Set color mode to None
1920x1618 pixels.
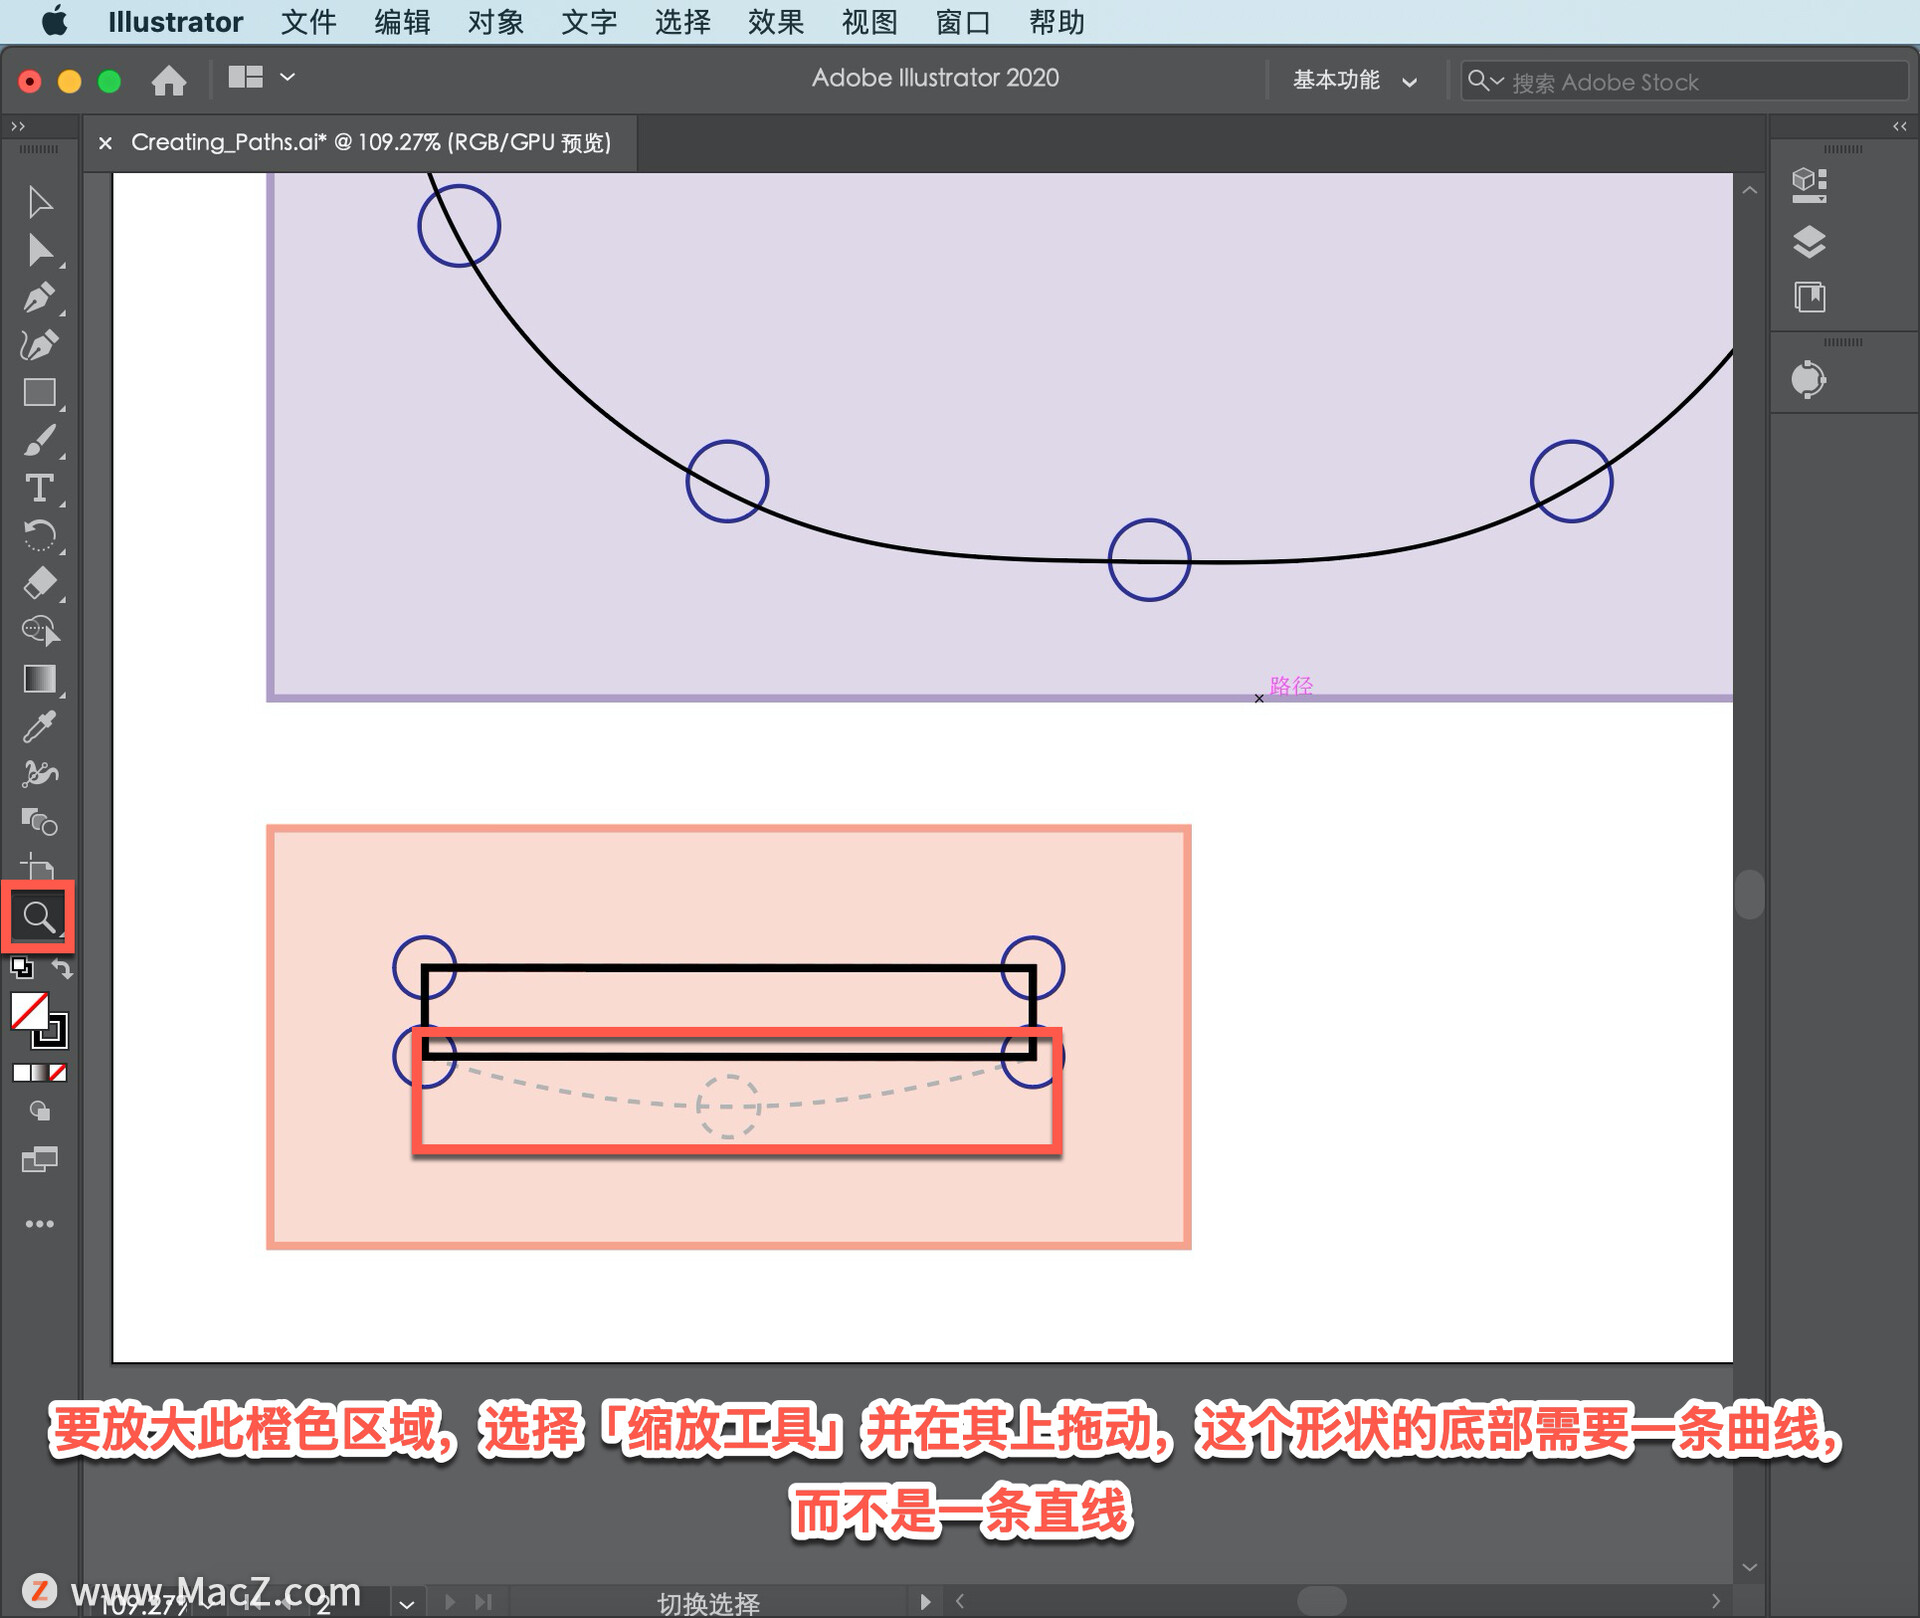point(59,1073)
